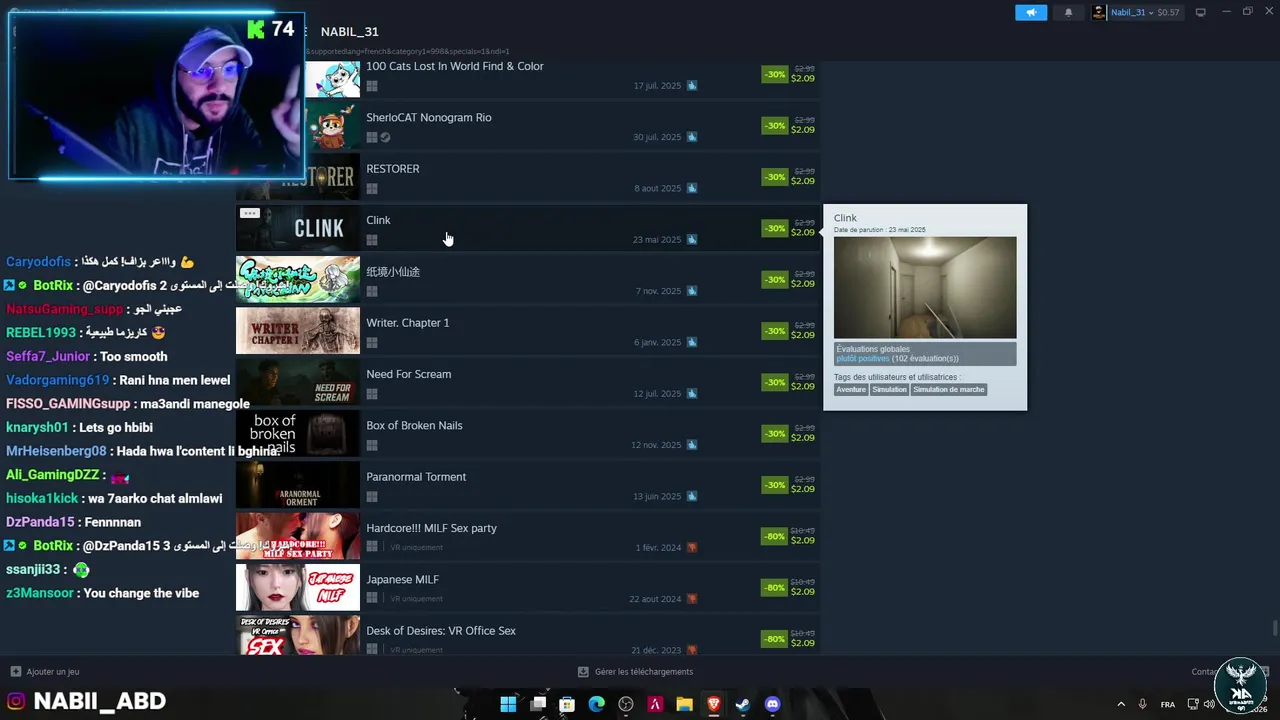Open NABIL_31 profile menu tab

click(x=349, y=32)
